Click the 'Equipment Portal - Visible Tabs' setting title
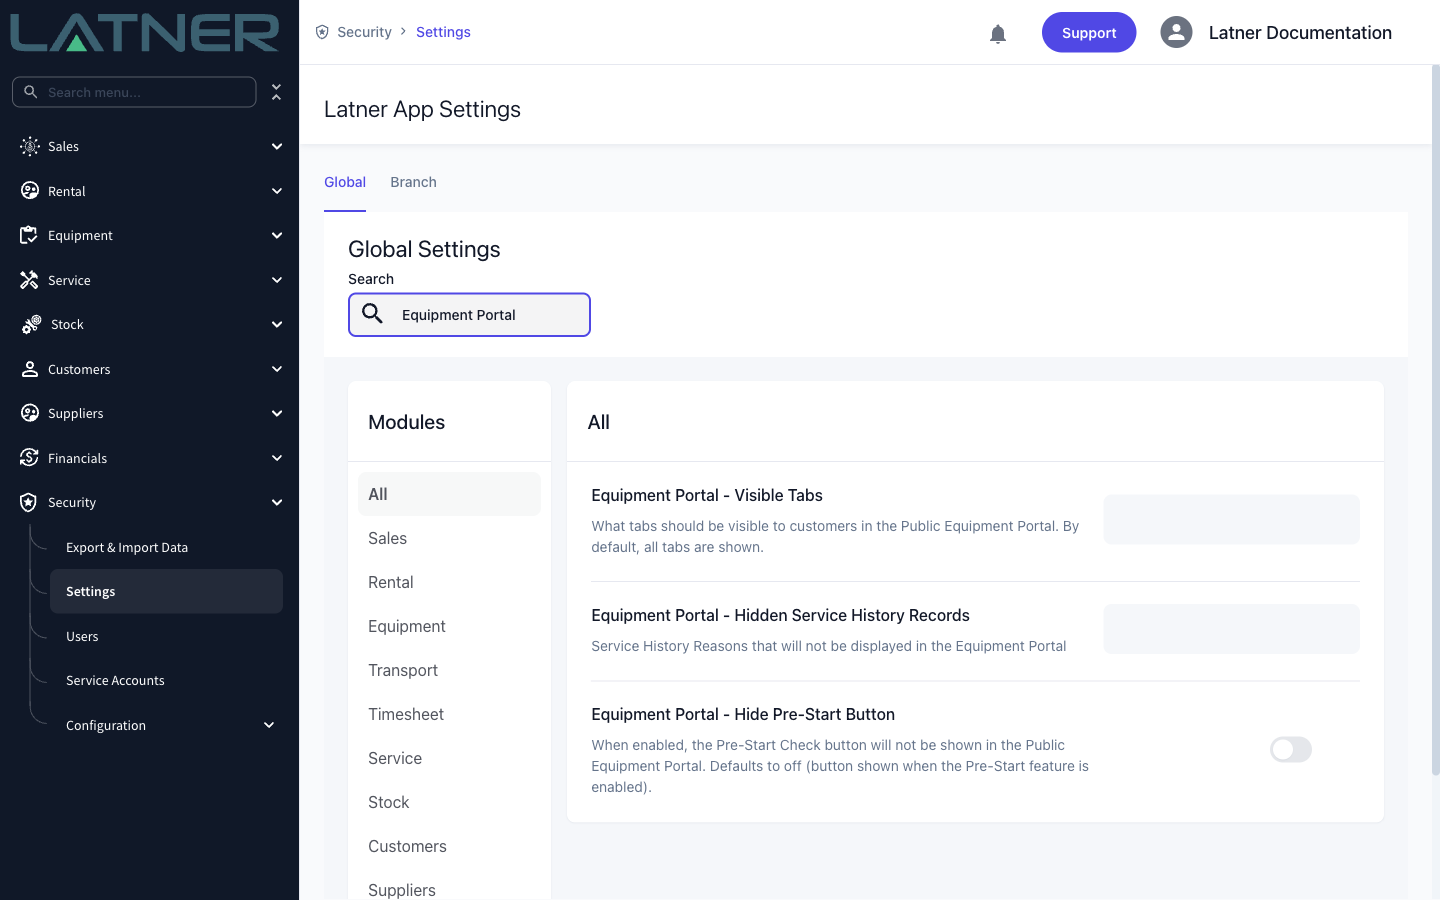This screenshot has width=1440, height=900. pyautogui.click(x=707, y=495)
